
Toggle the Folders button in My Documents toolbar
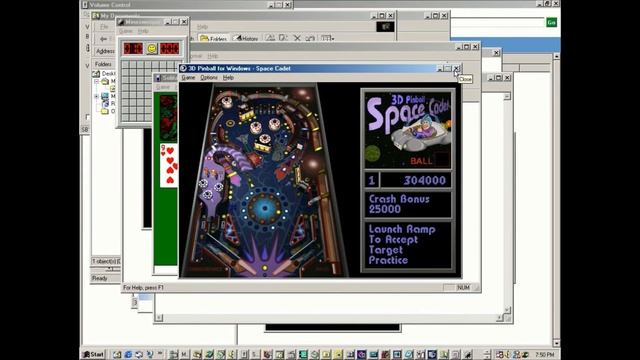click(x=213, y=38)
